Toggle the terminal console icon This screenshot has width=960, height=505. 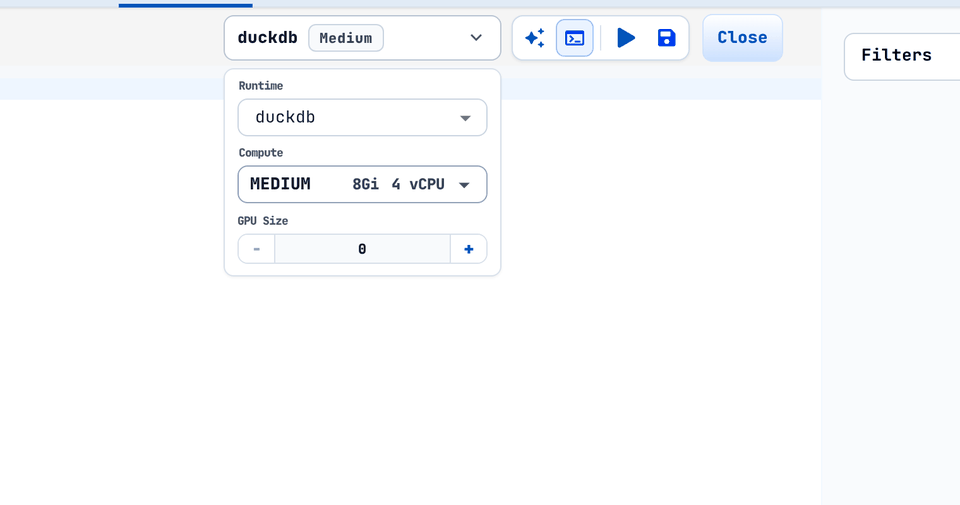574,38
